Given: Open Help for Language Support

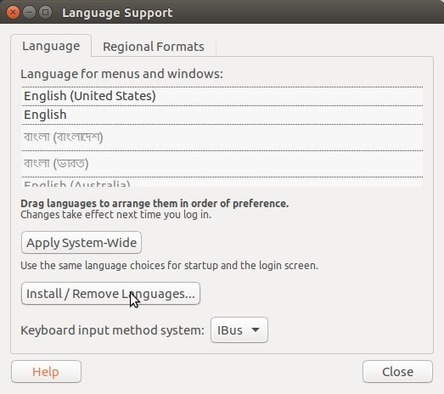Looking at the screenshot, I should (46, 372).
